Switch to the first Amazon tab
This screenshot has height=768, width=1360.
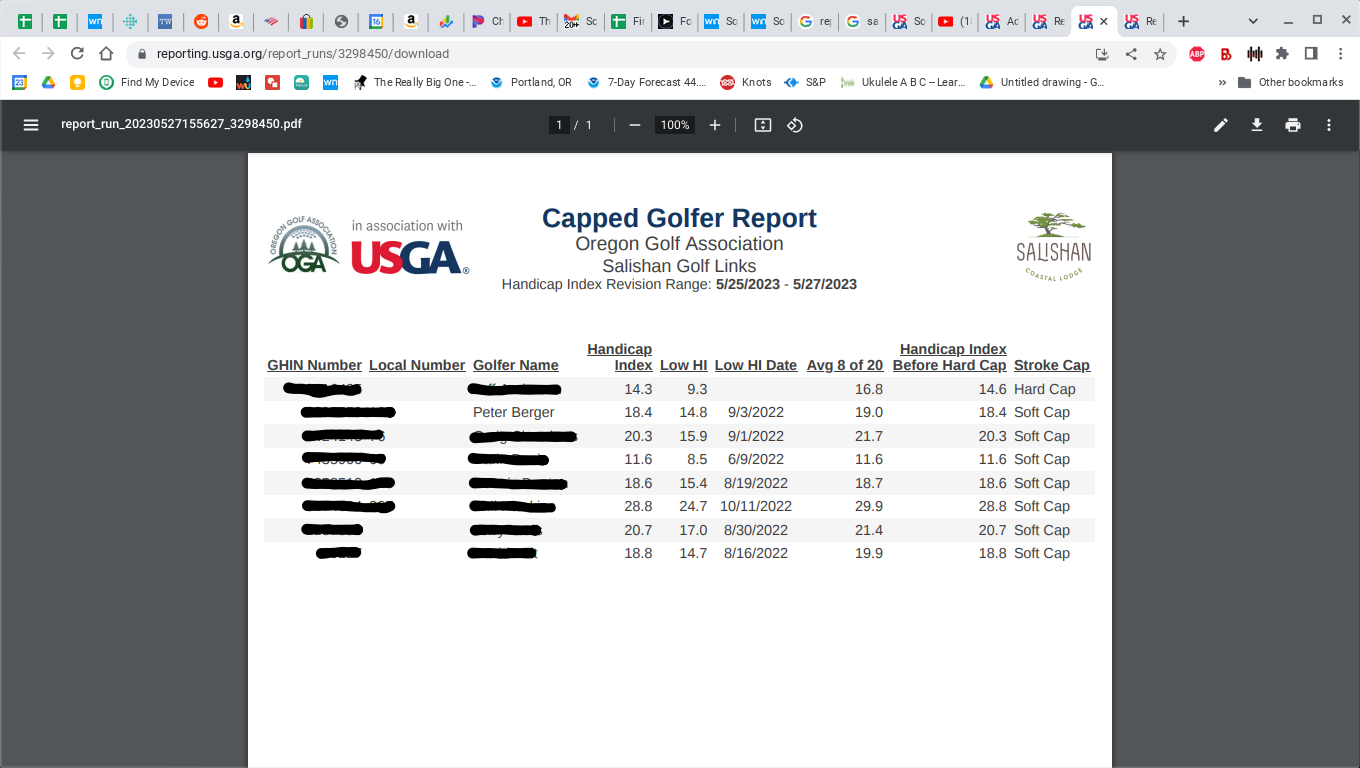click(x=236, y=21)
